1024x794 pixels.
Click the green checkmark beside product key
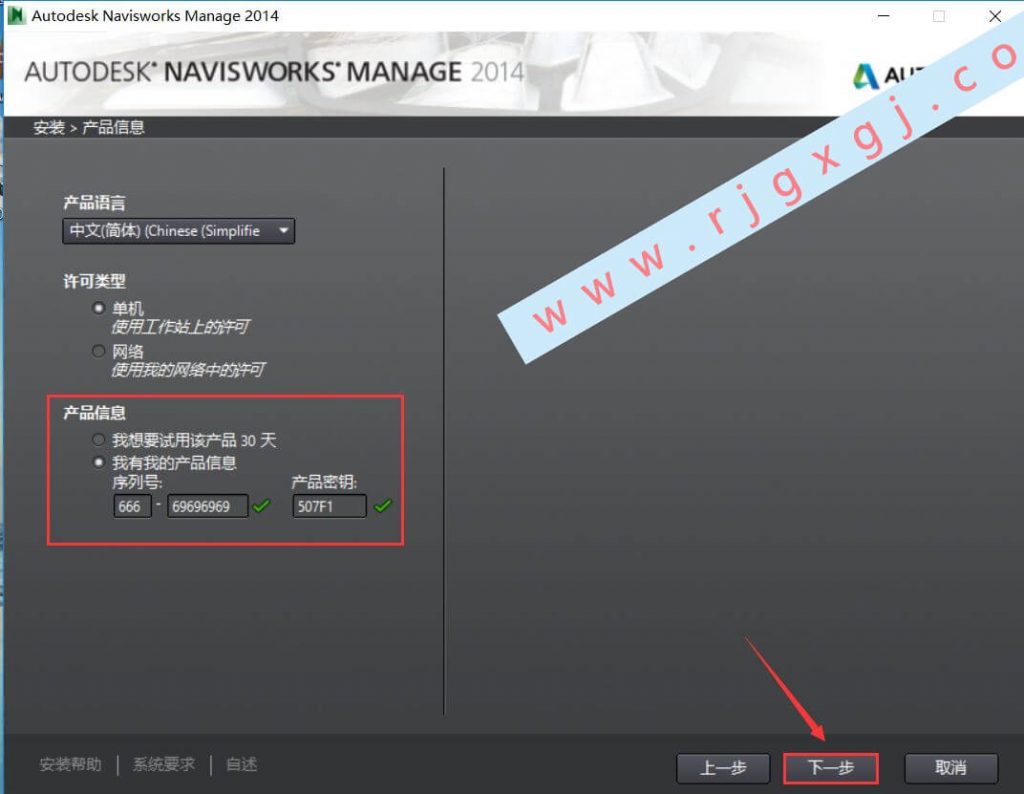(x=383, y=505)
